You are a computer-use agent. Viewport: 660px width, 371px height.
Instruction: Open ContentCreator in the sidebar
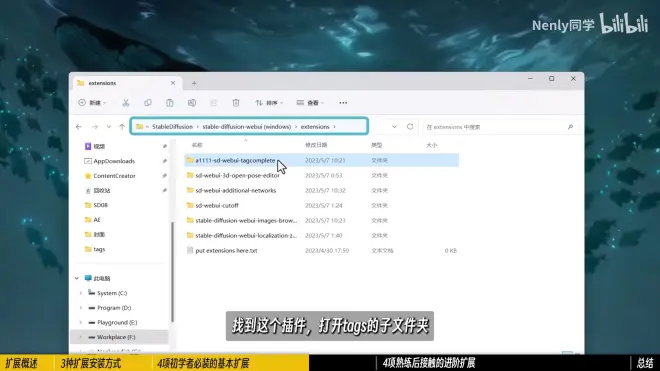114,176
